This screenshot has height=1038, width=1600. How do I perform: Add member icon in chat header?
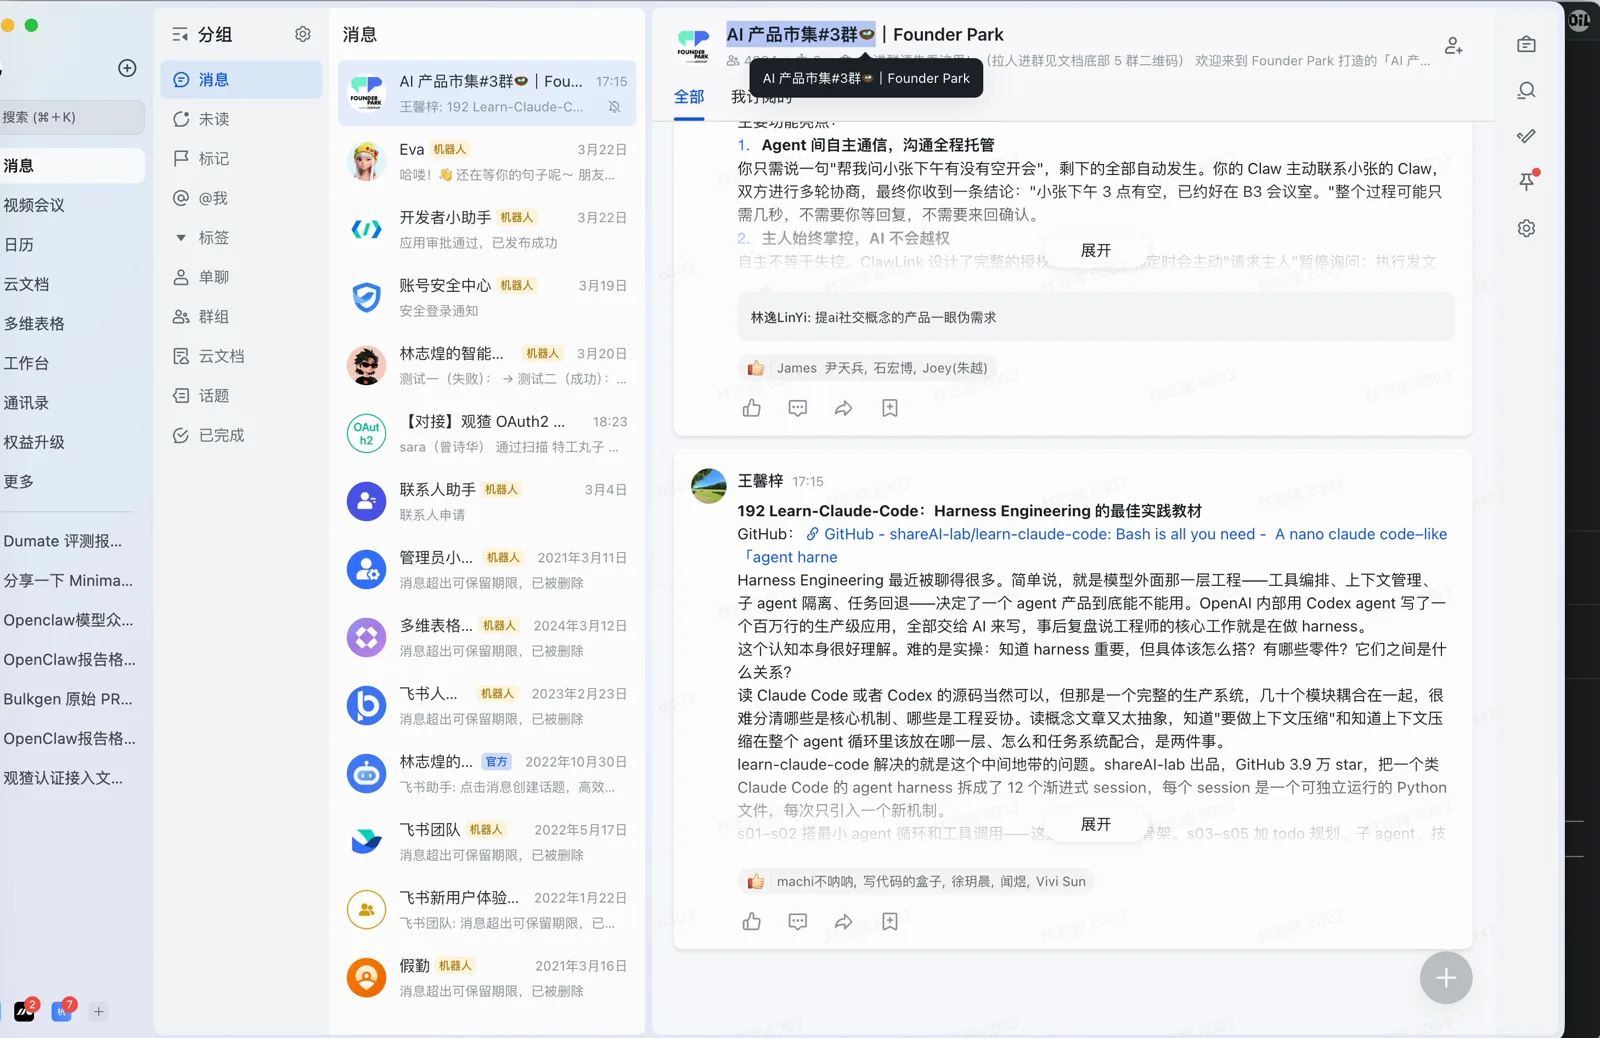[1453, 45]
